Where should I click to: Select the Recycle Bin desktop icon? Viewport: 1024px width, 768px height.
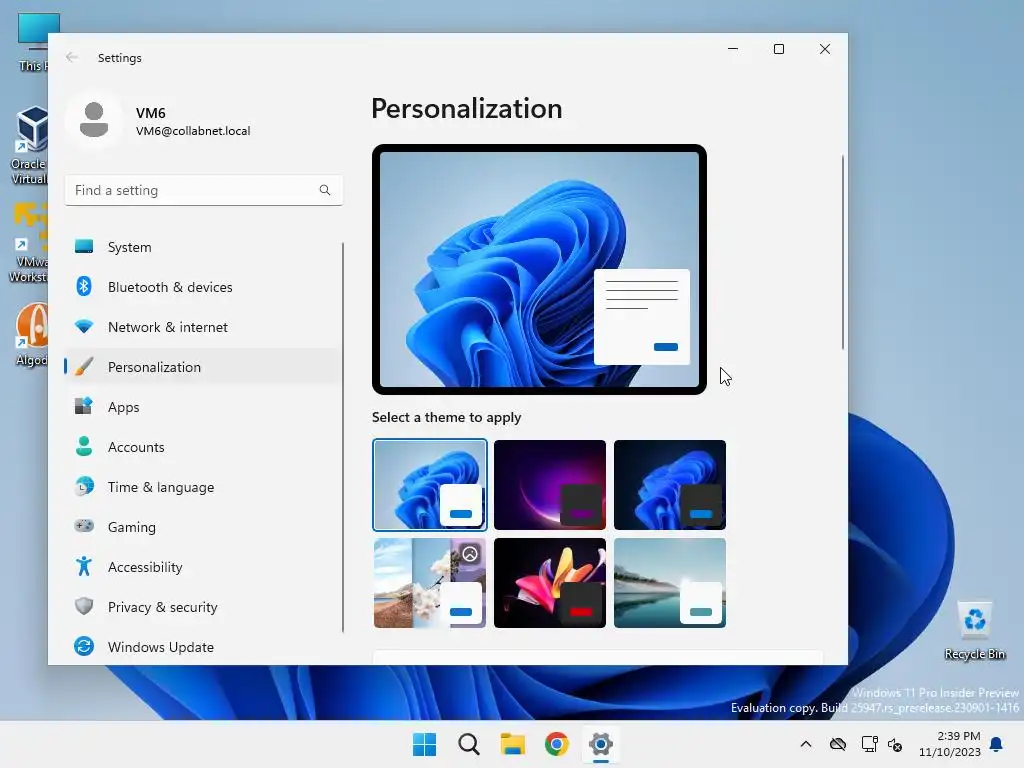pyautogui.click(x=975, y=630)
